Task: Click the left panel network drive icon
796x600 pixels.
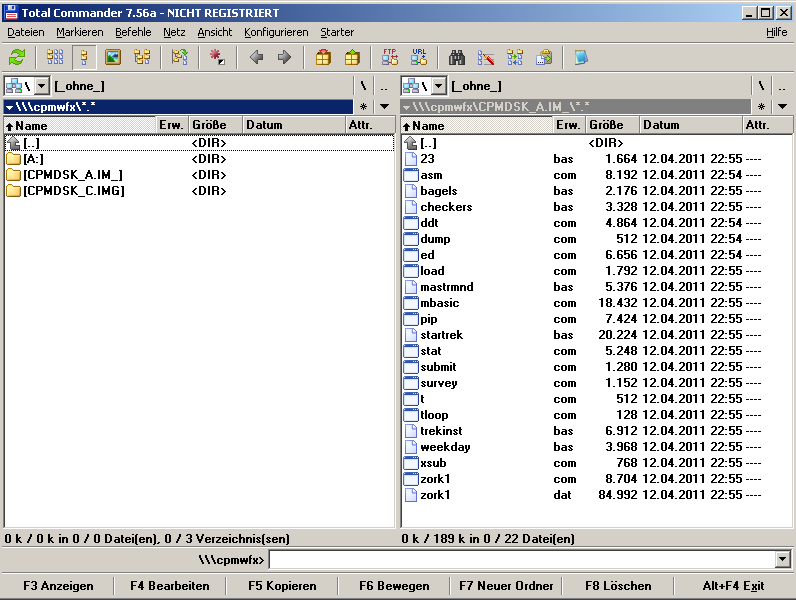Action: click(14, 86)
